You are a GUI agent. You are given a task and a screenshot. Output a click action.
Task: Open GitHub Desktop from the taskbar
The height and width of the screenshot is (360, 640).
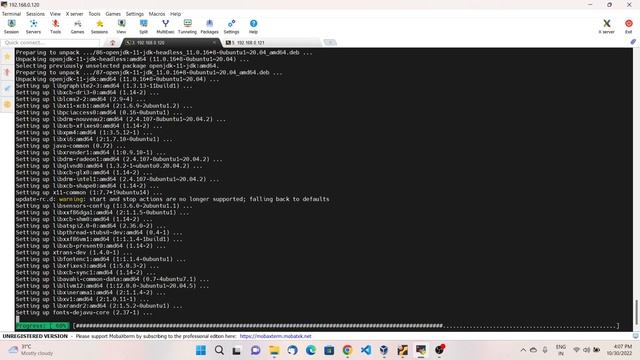(x=292, y=350)
